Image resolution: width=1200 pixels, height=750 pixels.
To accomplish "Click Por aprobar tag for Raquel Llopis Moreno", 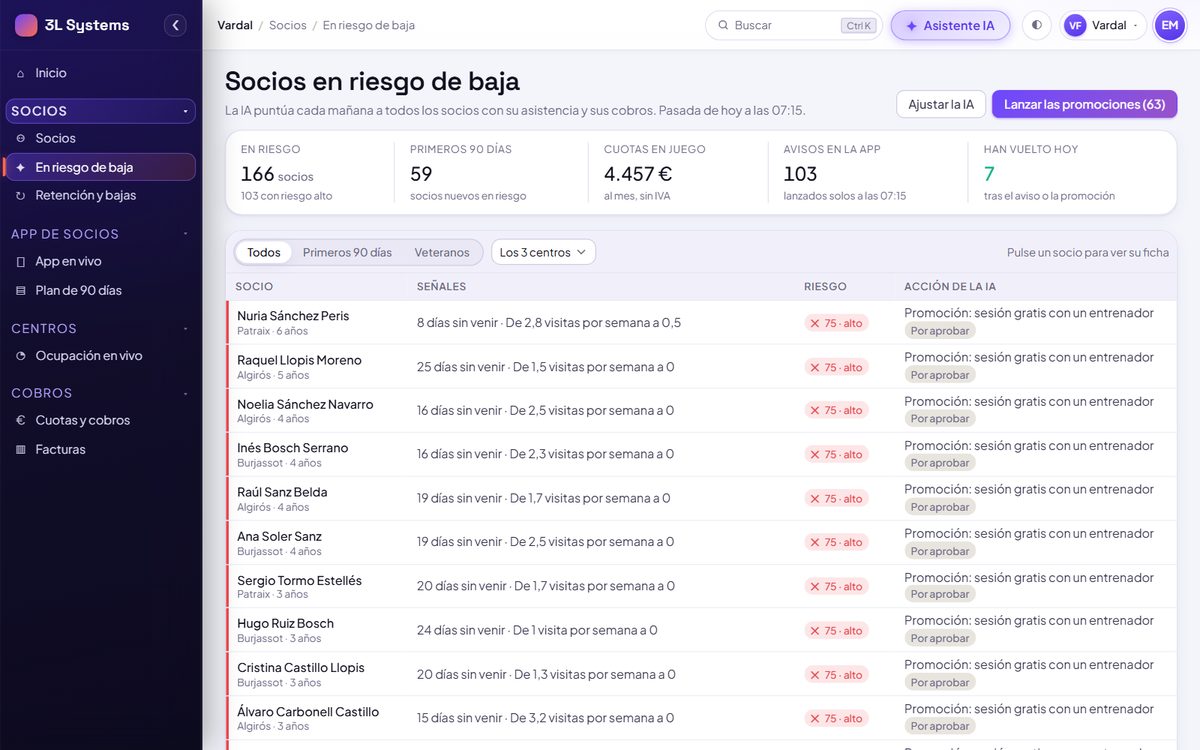I will click(x=940, y=375).
